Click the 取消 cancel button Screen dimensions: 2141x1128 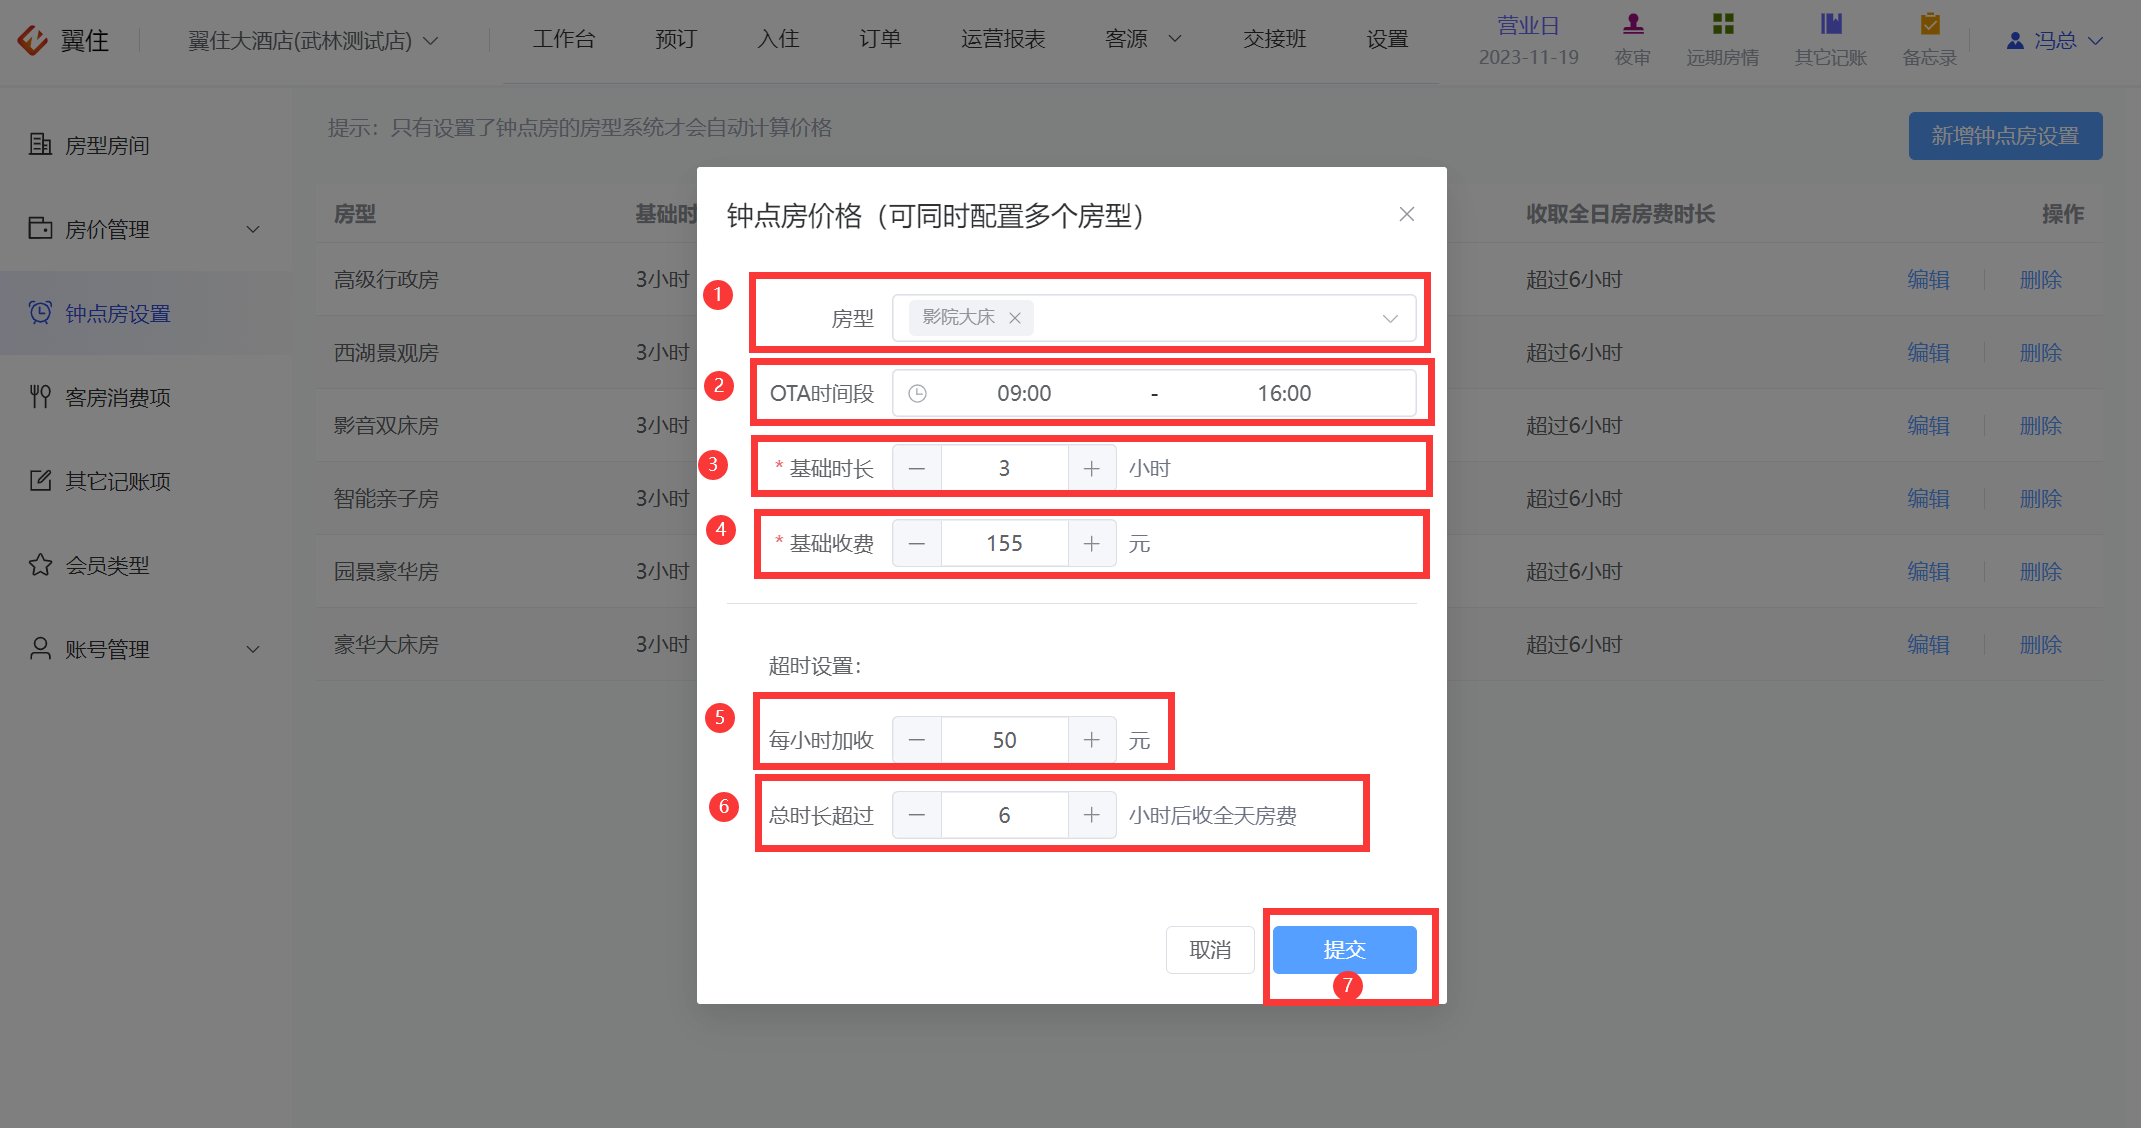(x=1210, y=950)
